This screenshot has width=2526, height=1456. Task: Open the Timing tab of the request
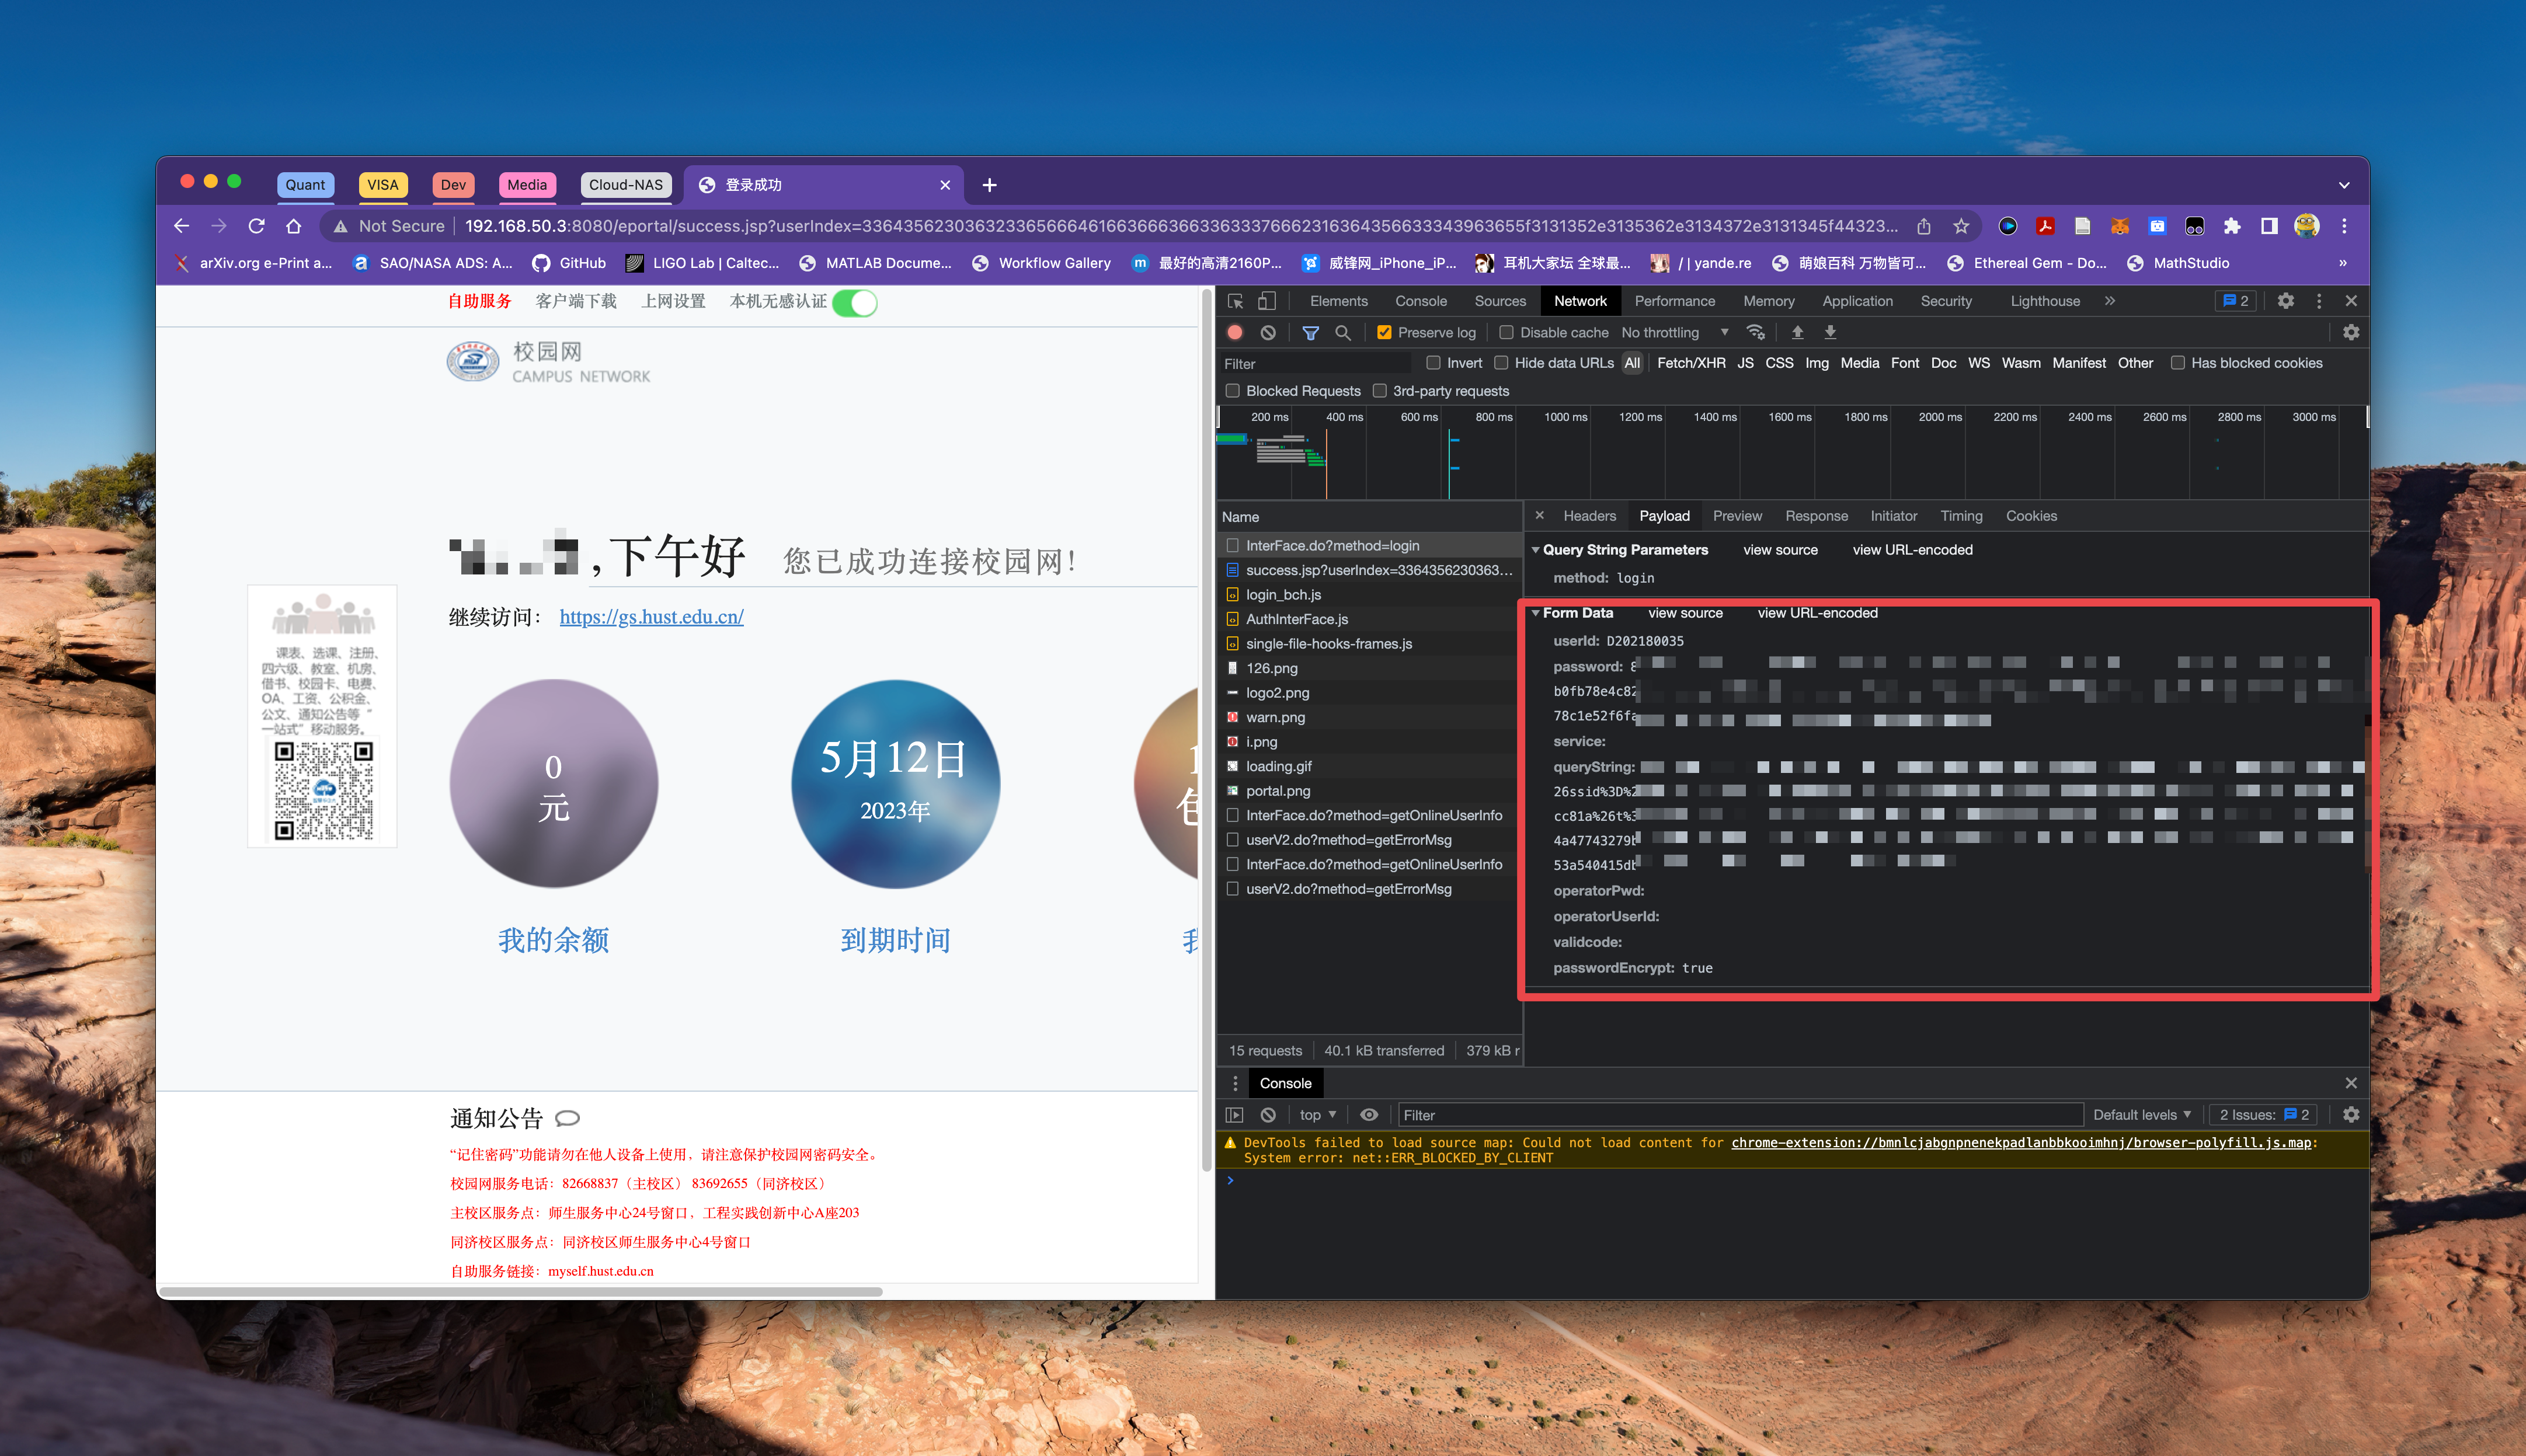pos(1961,516)
